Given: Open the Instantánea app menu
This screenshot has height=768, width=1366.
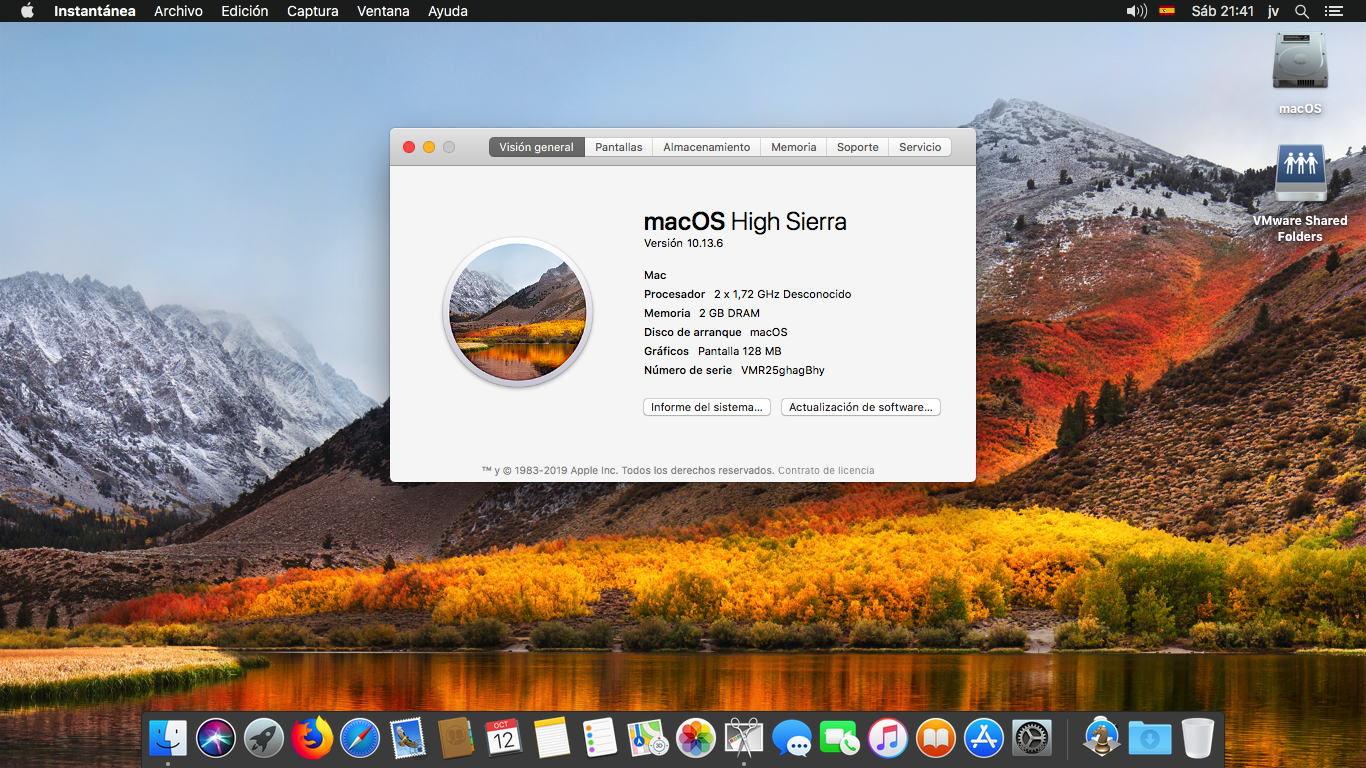Looking at the screenshot, I should (x=95, y=11).
